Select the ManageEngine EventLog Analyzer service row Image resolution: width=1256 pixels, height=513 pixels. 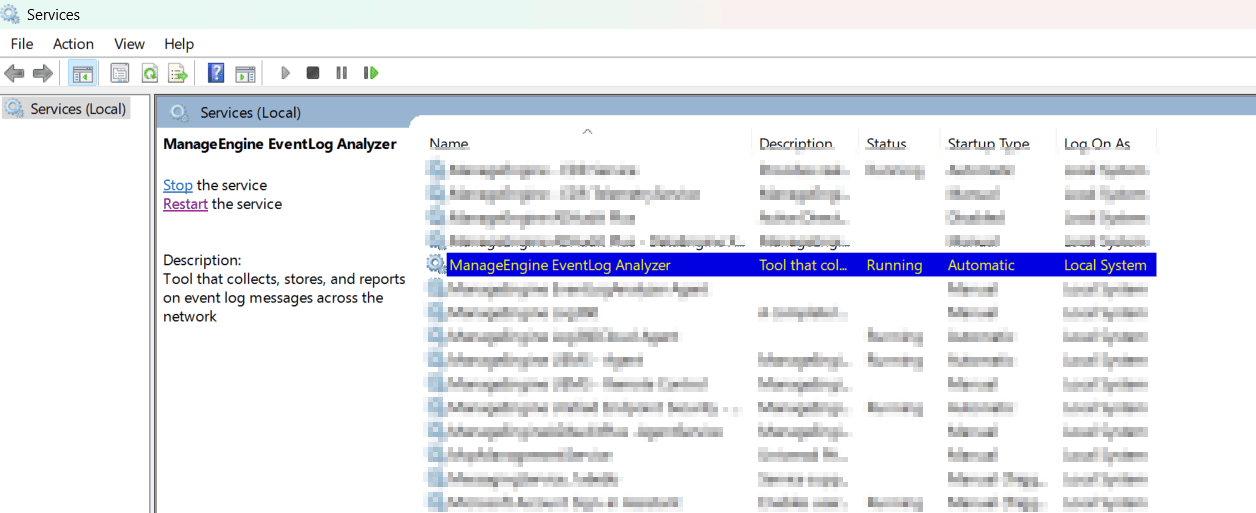(560, 265)
